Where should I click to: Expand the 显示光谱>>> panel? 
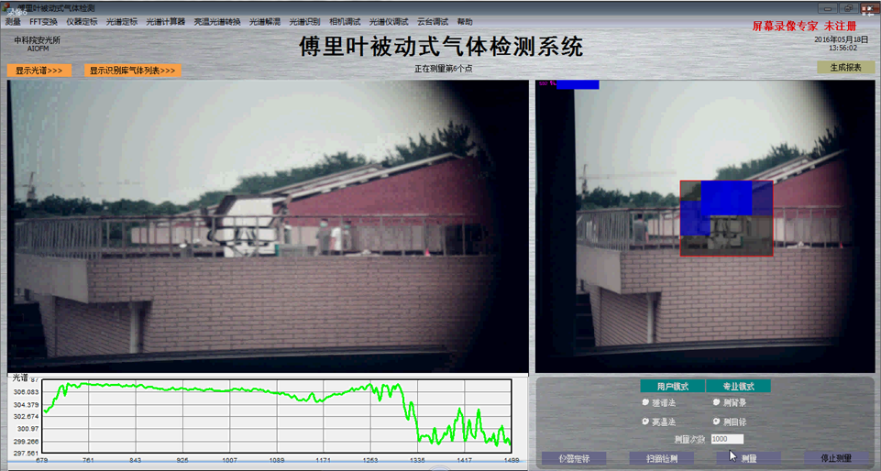tap(40, 71)
